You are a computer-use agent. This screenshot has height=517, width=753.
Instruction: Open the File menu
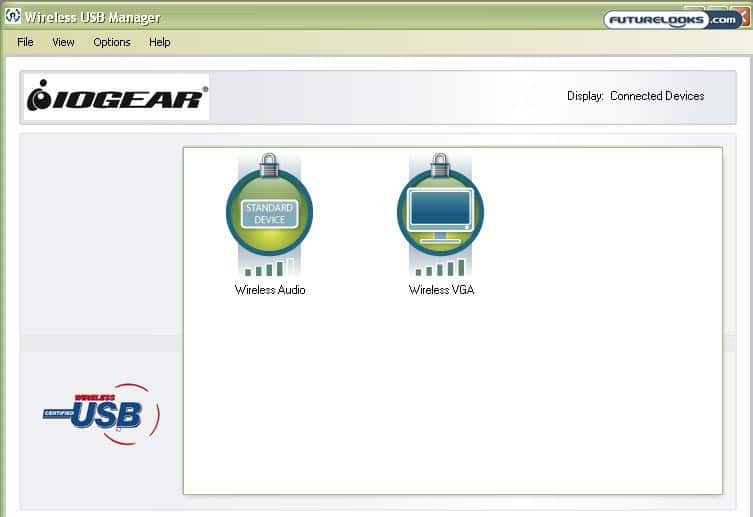coord(25,42)
